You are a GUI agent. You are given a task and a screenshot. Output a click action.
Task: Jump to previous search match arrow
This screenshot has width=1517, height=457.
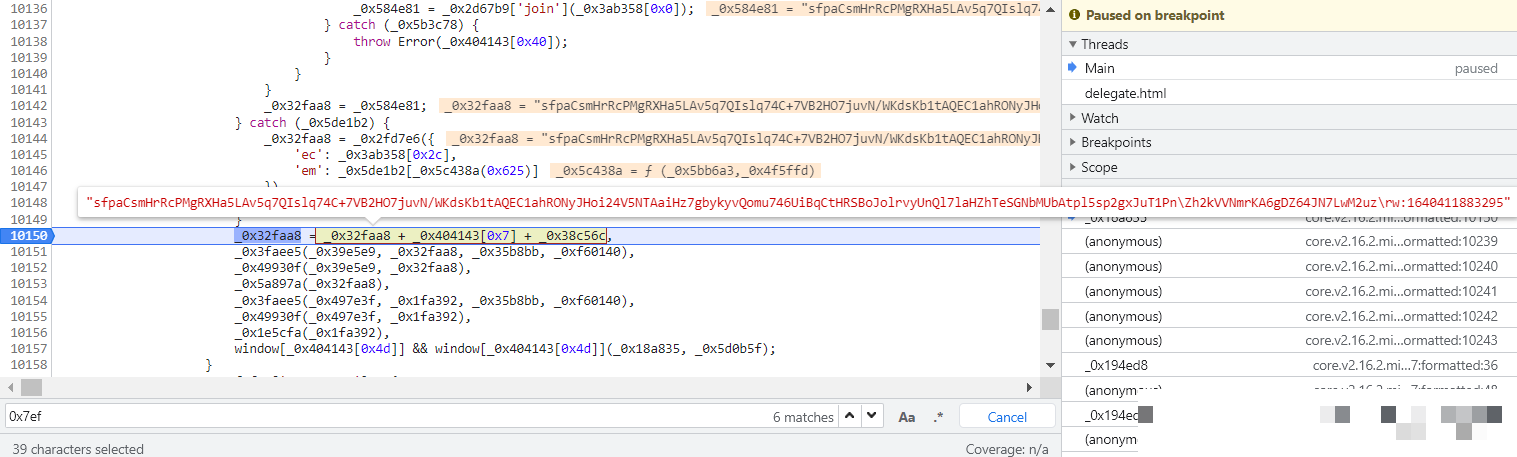click(x=850, y=417)
